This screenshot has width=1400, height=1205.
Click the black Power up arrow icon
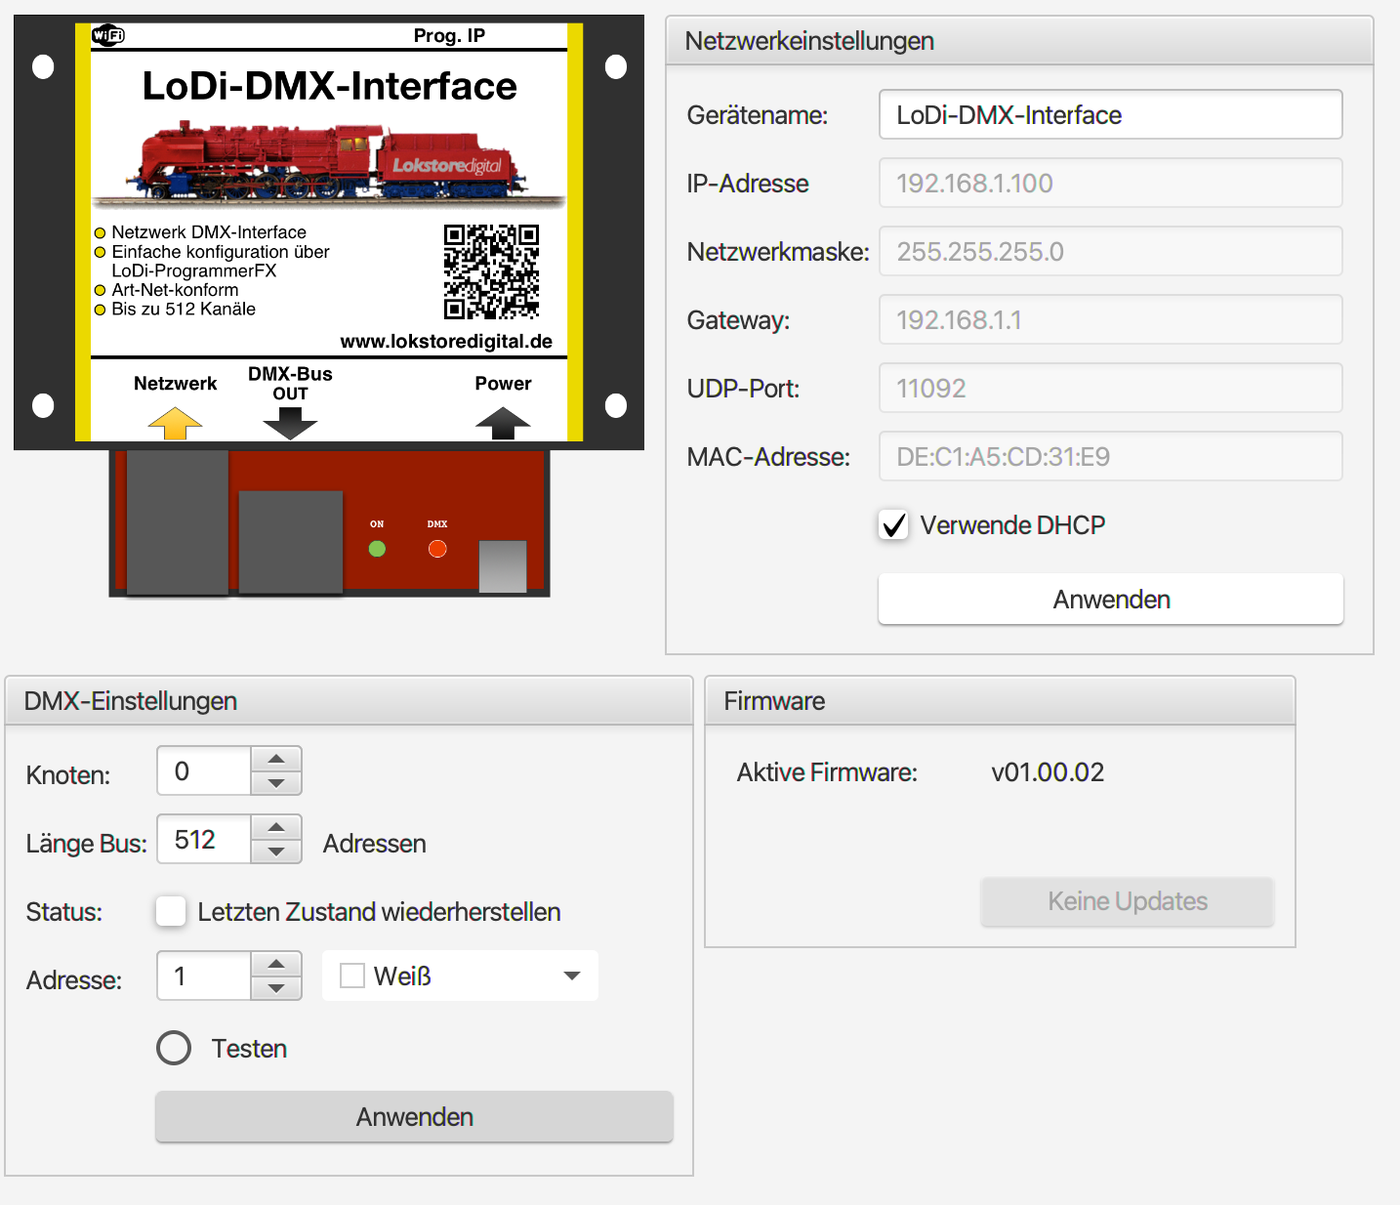point(503,422)
